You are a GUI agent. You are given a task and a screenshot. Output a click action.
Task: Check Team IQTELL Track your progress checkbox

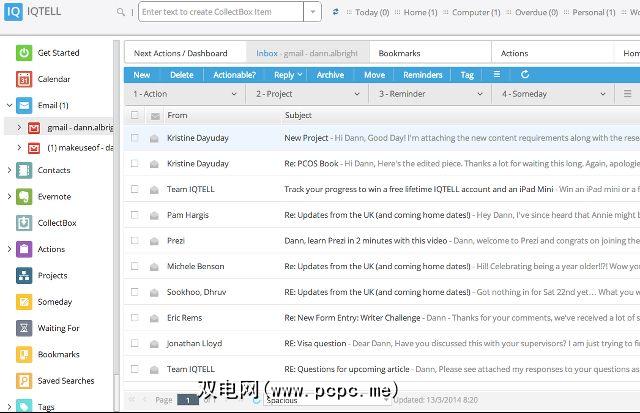(x=135, y=189)
